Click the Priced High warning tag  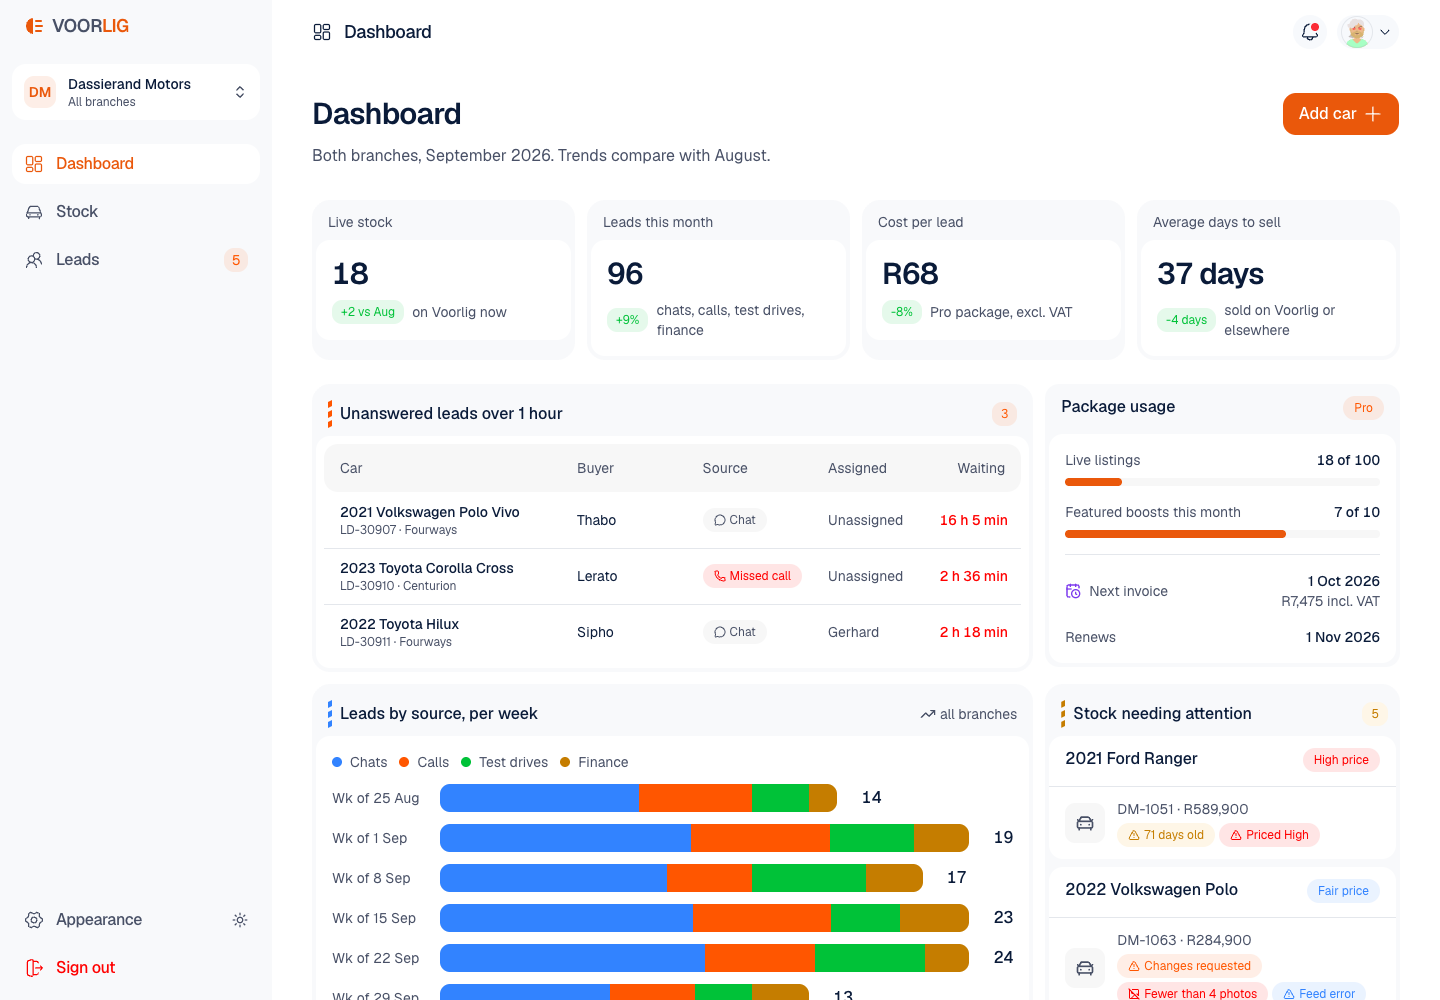[x=1269, y=835]
